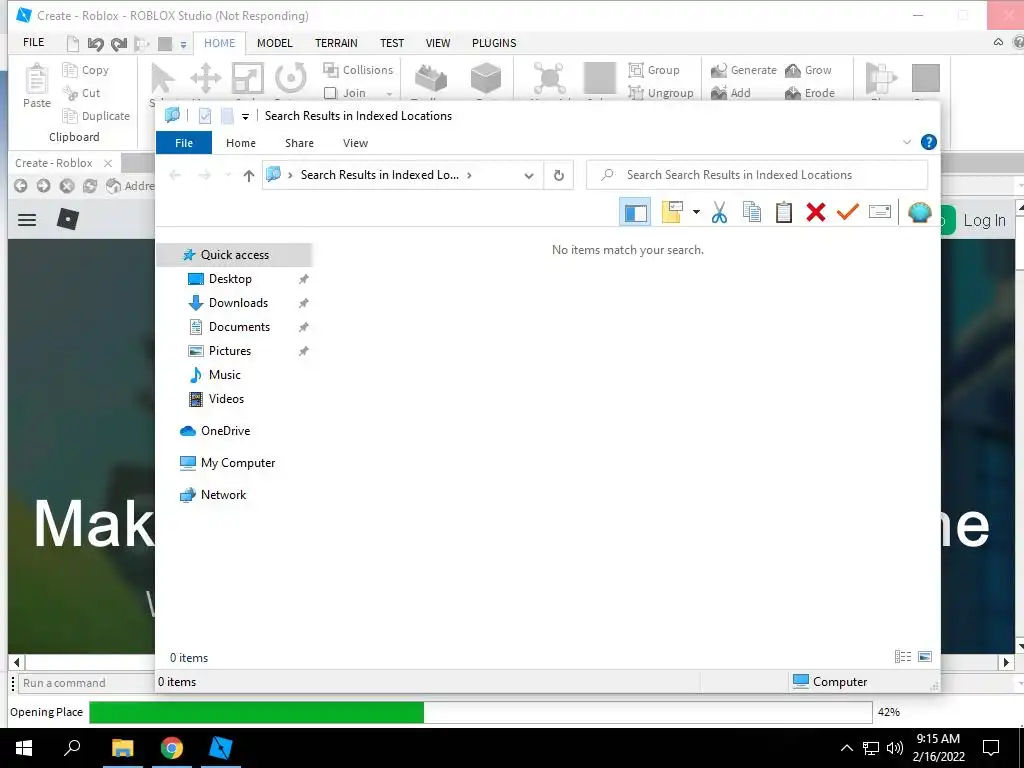
Task: Click the clipboard Paste icon in Explorer toolbar
Action: click(x=784, y=212)
